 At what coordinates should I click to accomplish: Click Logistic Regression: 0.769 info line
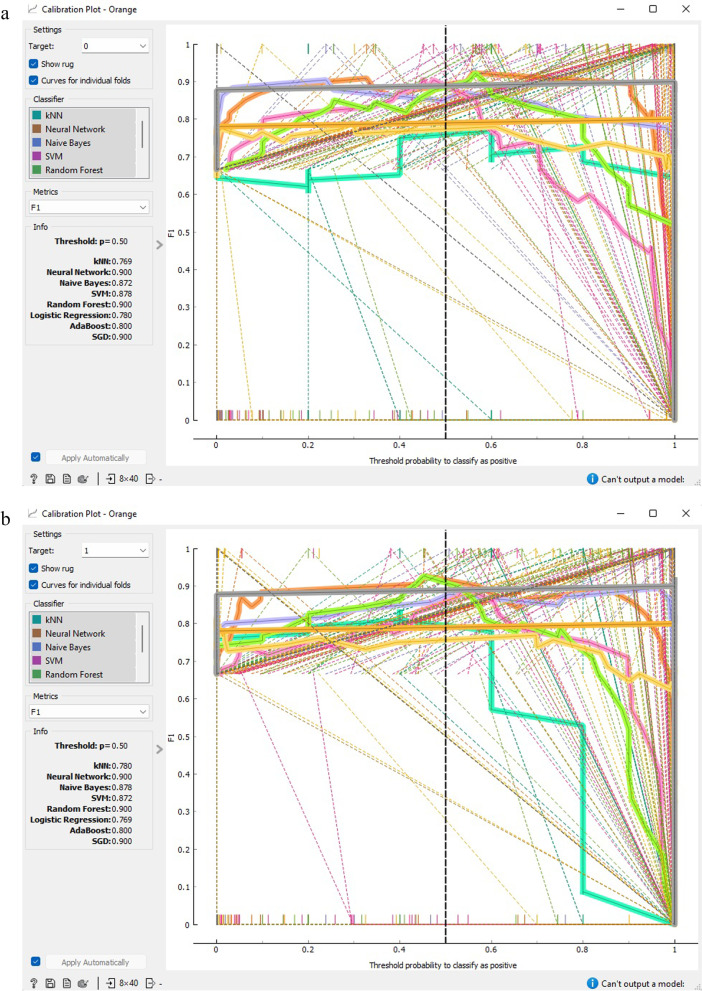pos(81,819)
